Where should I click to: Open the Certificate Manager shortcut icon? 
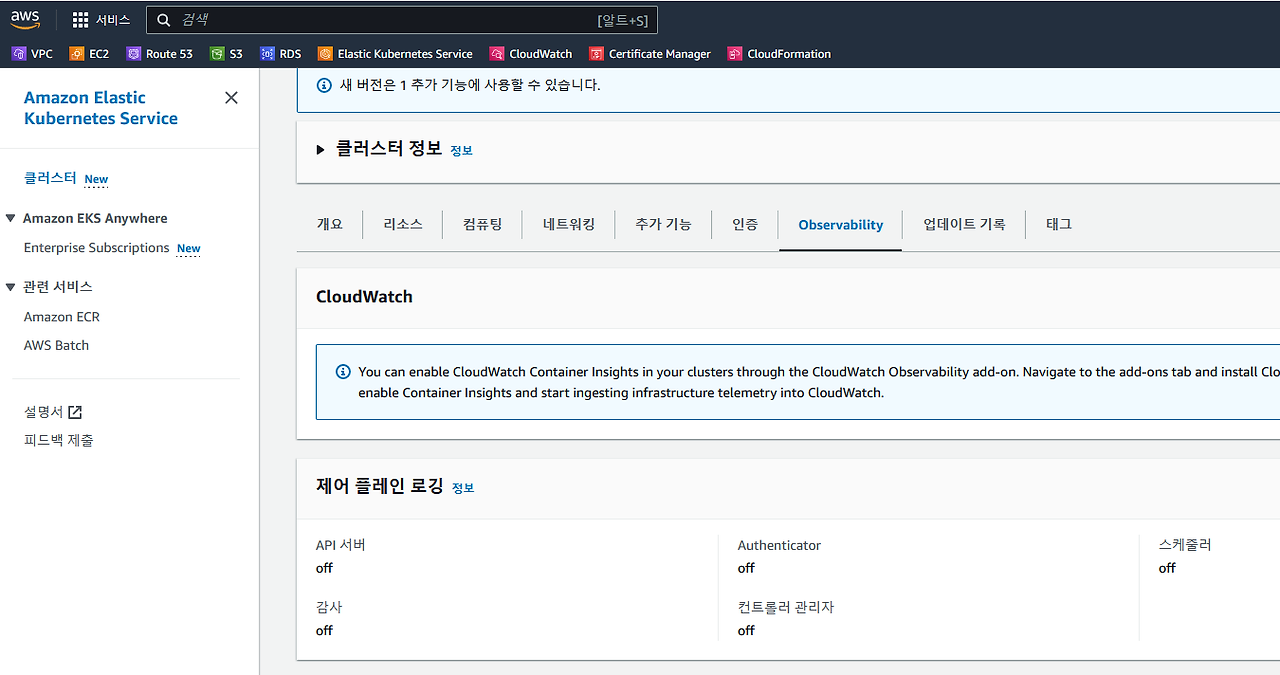point(596,54)
